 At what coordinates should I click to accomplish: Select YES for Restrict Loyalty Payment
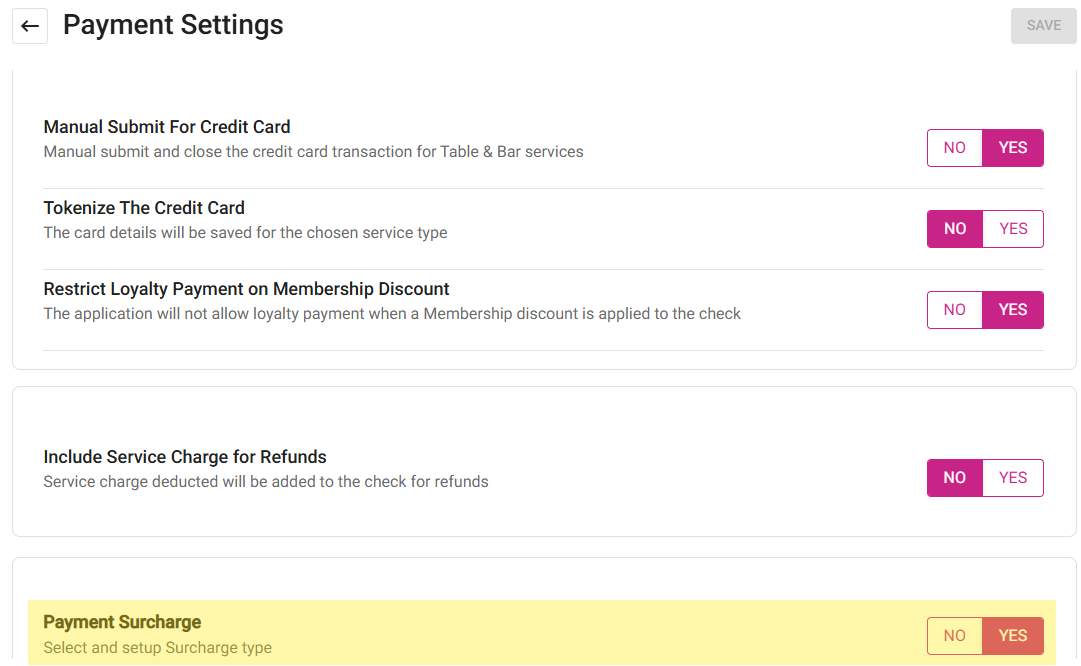click(1013, 310)
